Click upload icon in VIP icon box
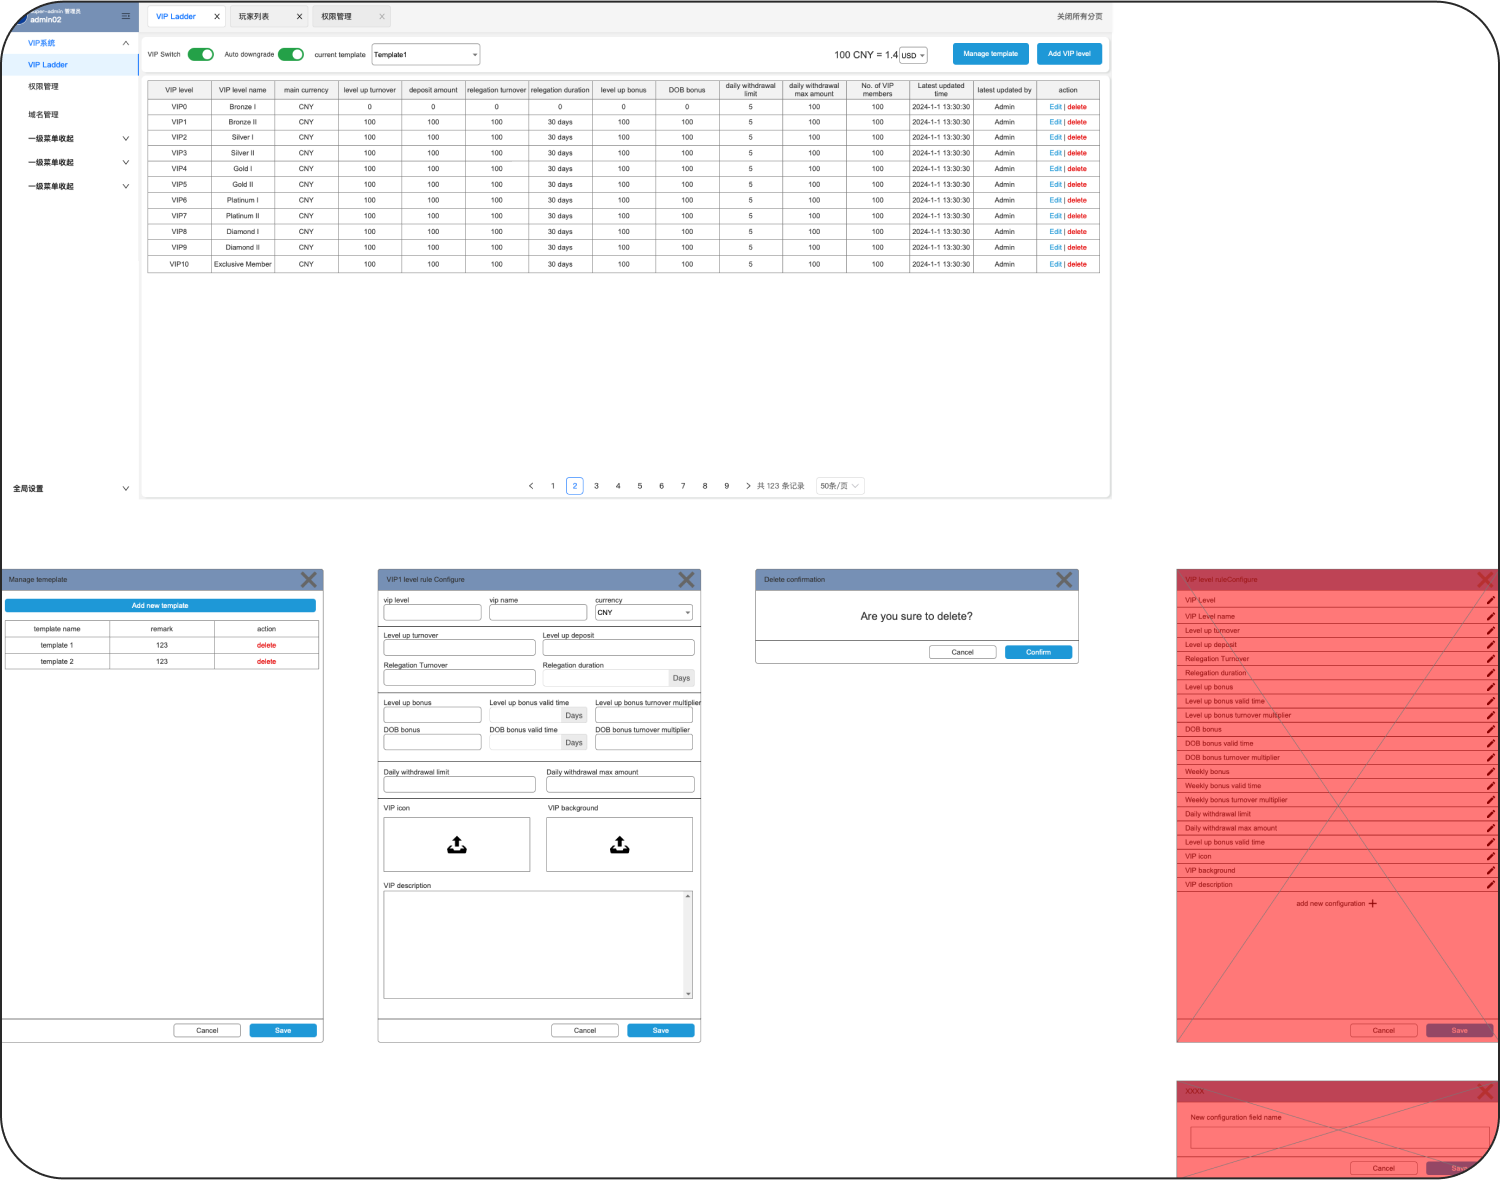1500x1180 pixels. pos(457,845)
